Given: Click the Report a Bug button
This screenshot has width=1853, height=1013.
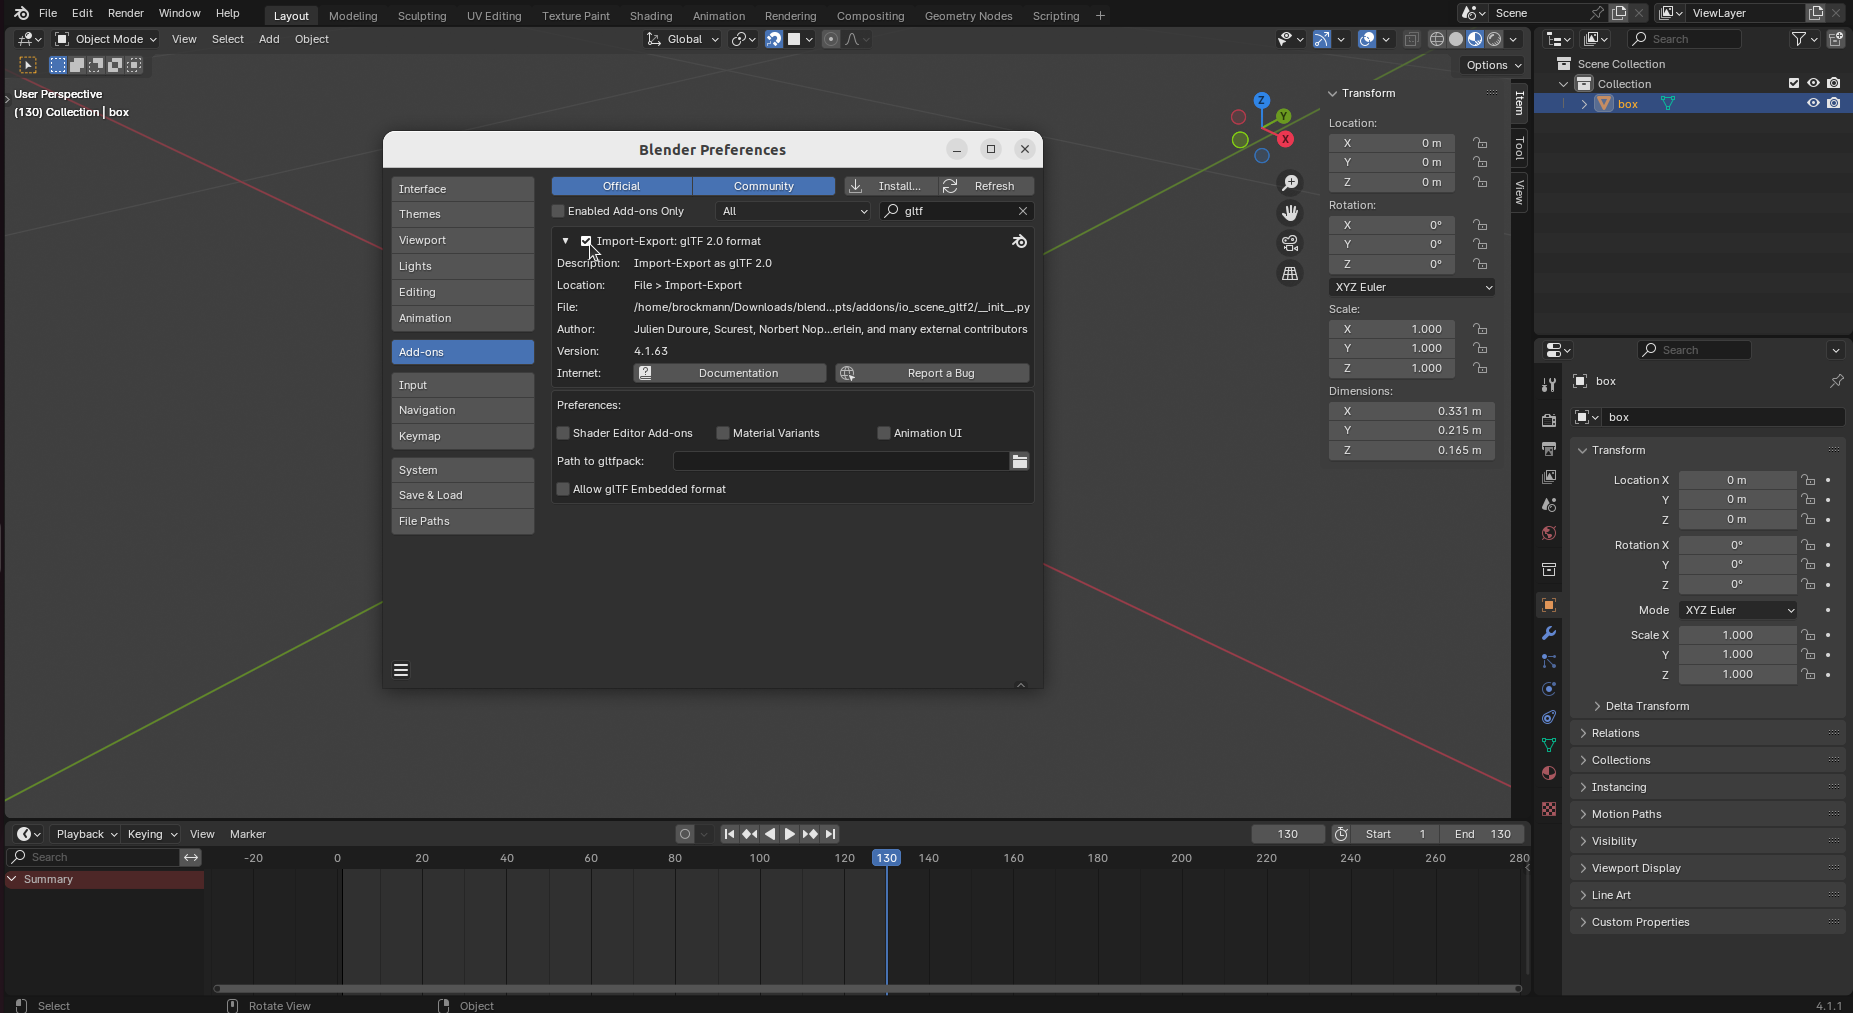Looking at the screenshot, I should pos(932,373).
